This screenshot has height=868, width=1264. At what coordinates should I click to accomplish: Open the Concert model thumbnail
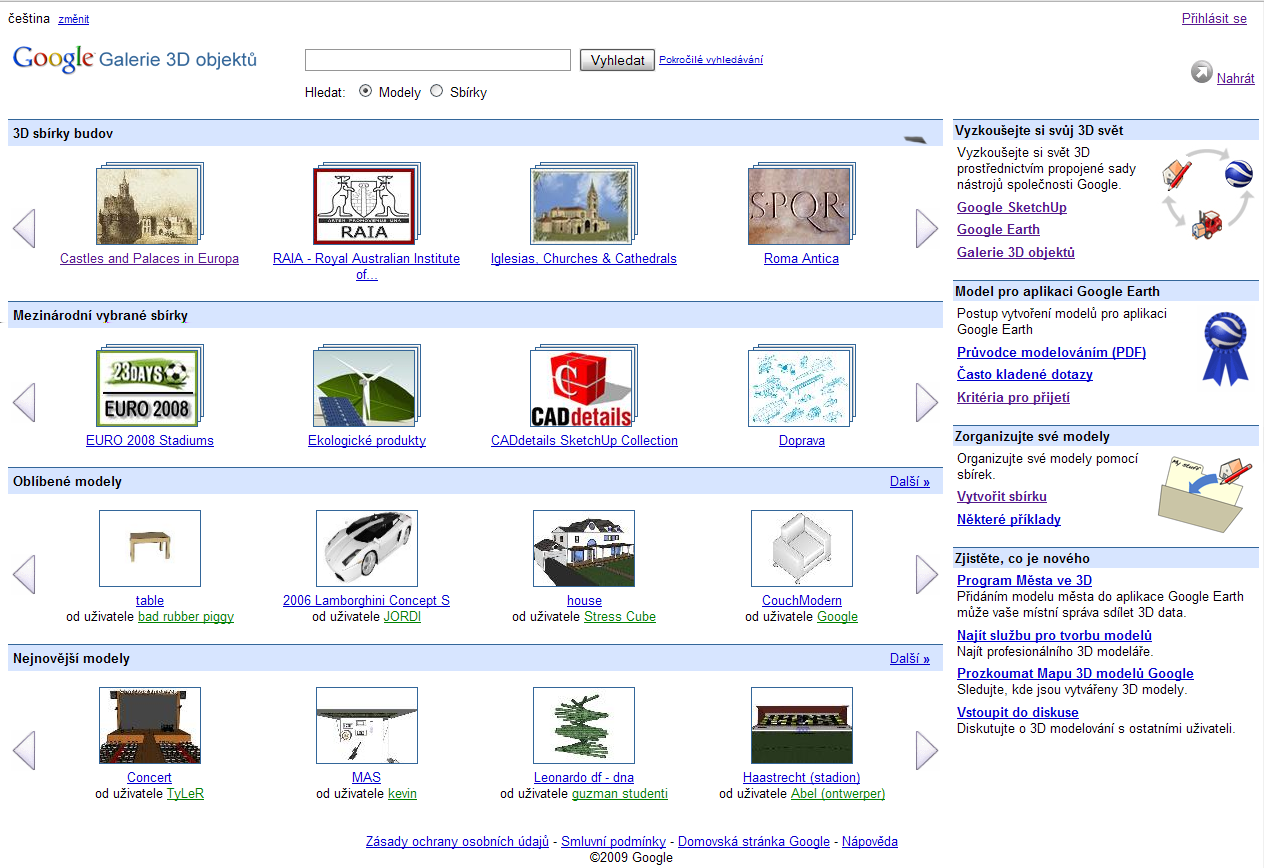click(x=150, y=725)
